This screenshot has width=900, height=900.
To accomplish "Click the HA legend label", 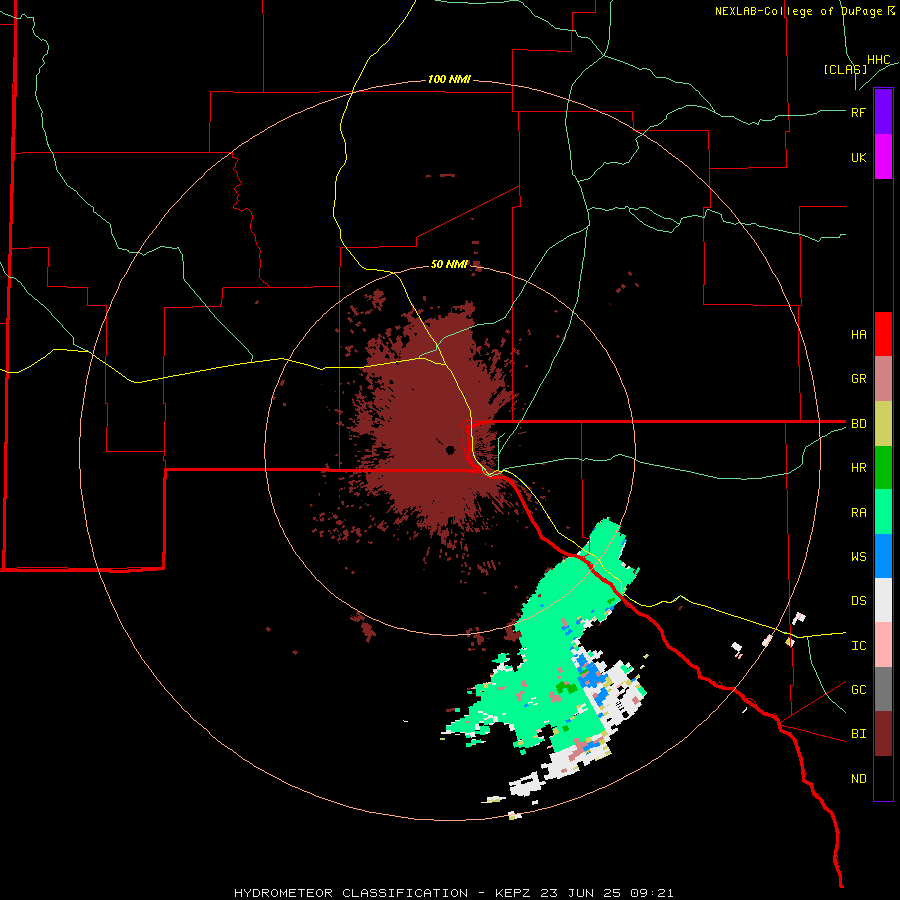I will pyautogui.click(x=858, y=335).
